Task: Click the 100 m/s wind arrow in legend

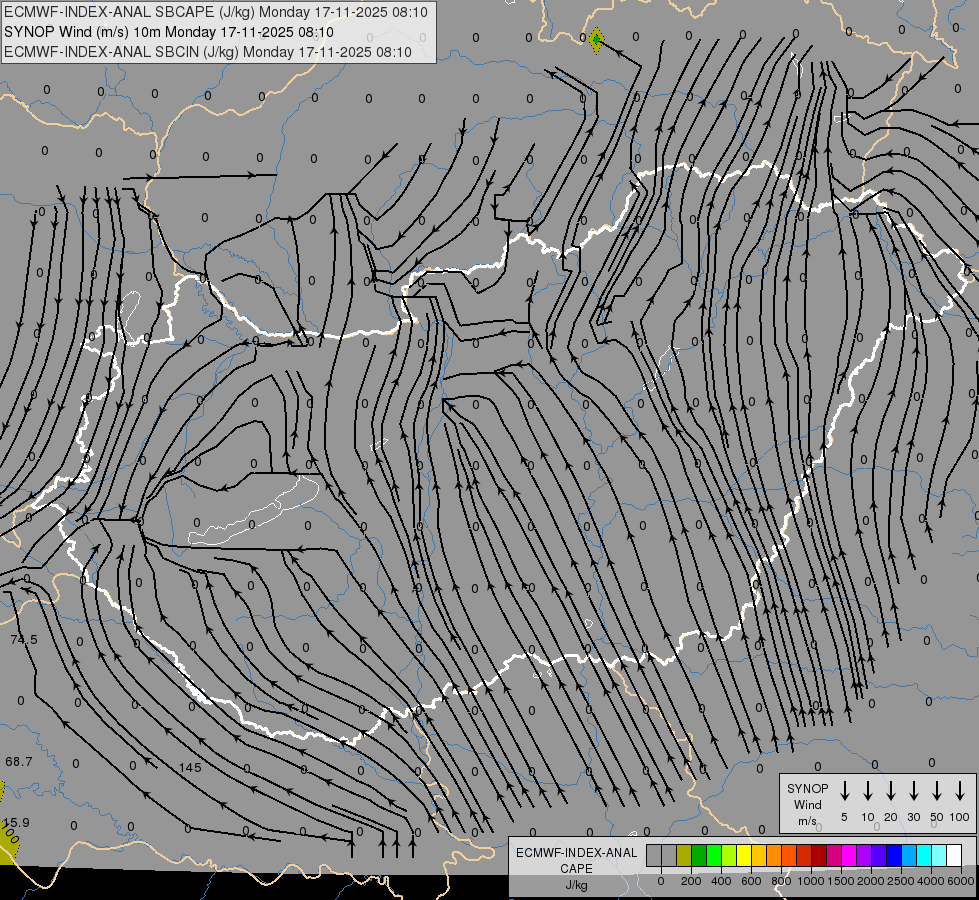Action: pyautogui.click(x=960, y=791)
